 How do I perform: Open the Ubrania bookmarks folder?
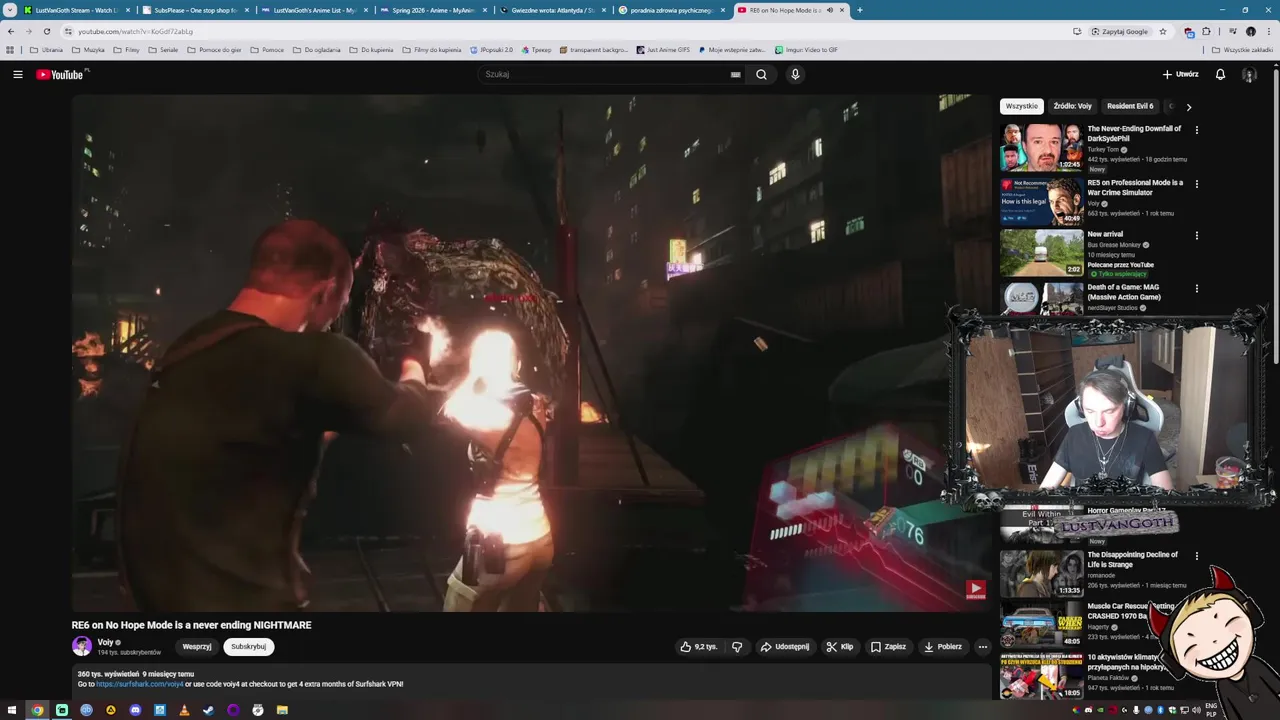pyautogui.click(x=47, y=49)
